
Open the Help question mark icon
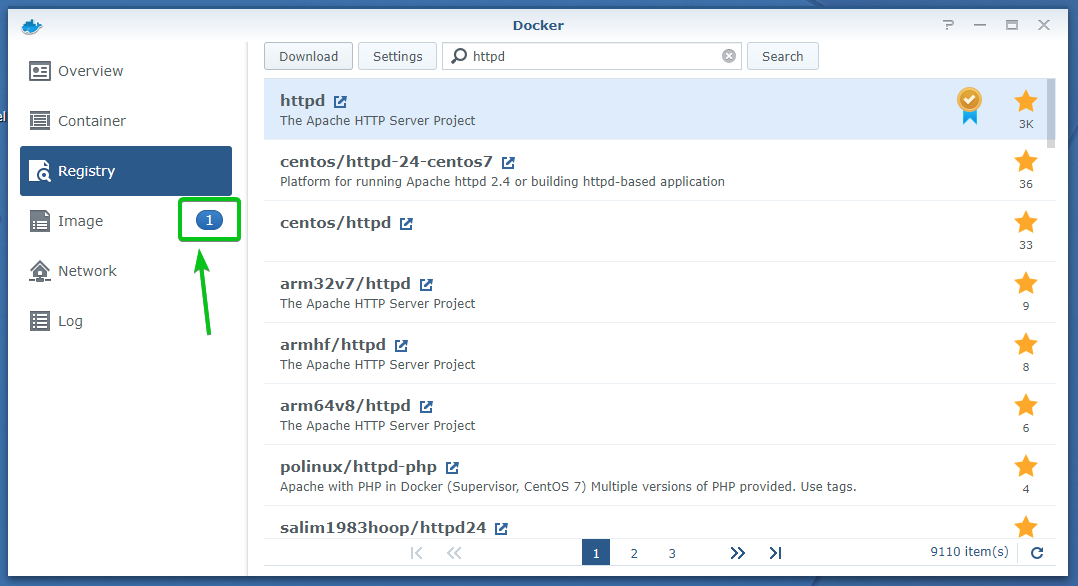947,25
